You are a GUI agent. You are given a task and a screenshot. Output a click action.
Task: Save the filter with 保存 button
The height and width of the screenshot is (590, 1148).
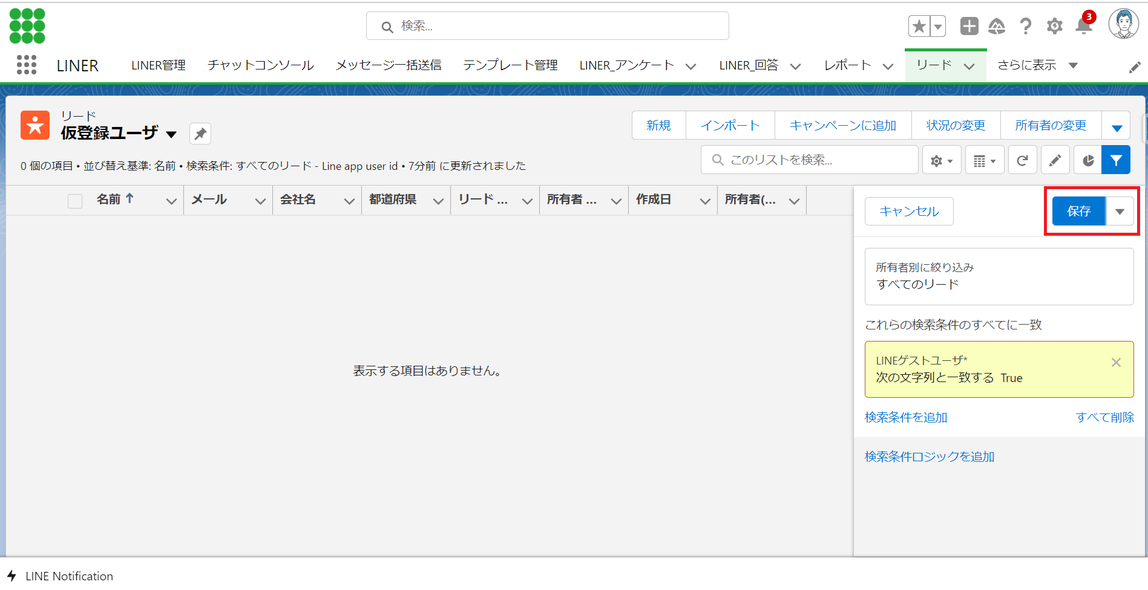pyautogui.click(x=1079, y=212)
